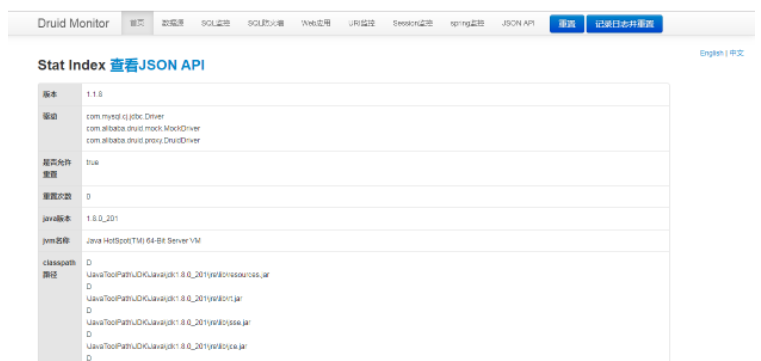Click the Druid Monitor brand title

(73, 23)
